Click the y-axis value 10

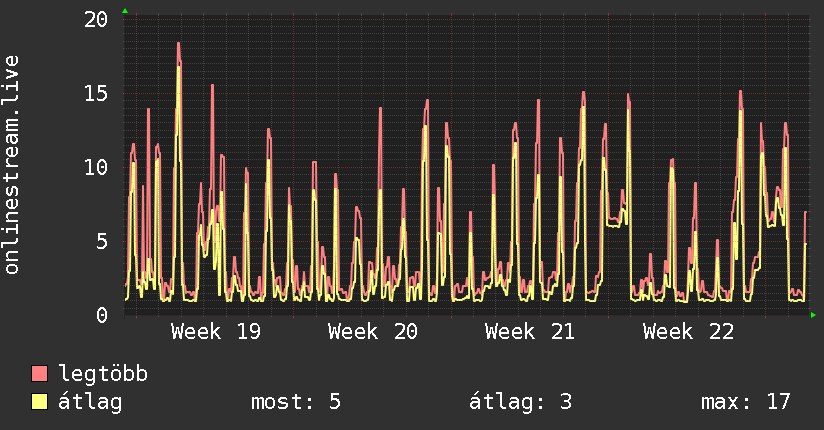(96, 168)
